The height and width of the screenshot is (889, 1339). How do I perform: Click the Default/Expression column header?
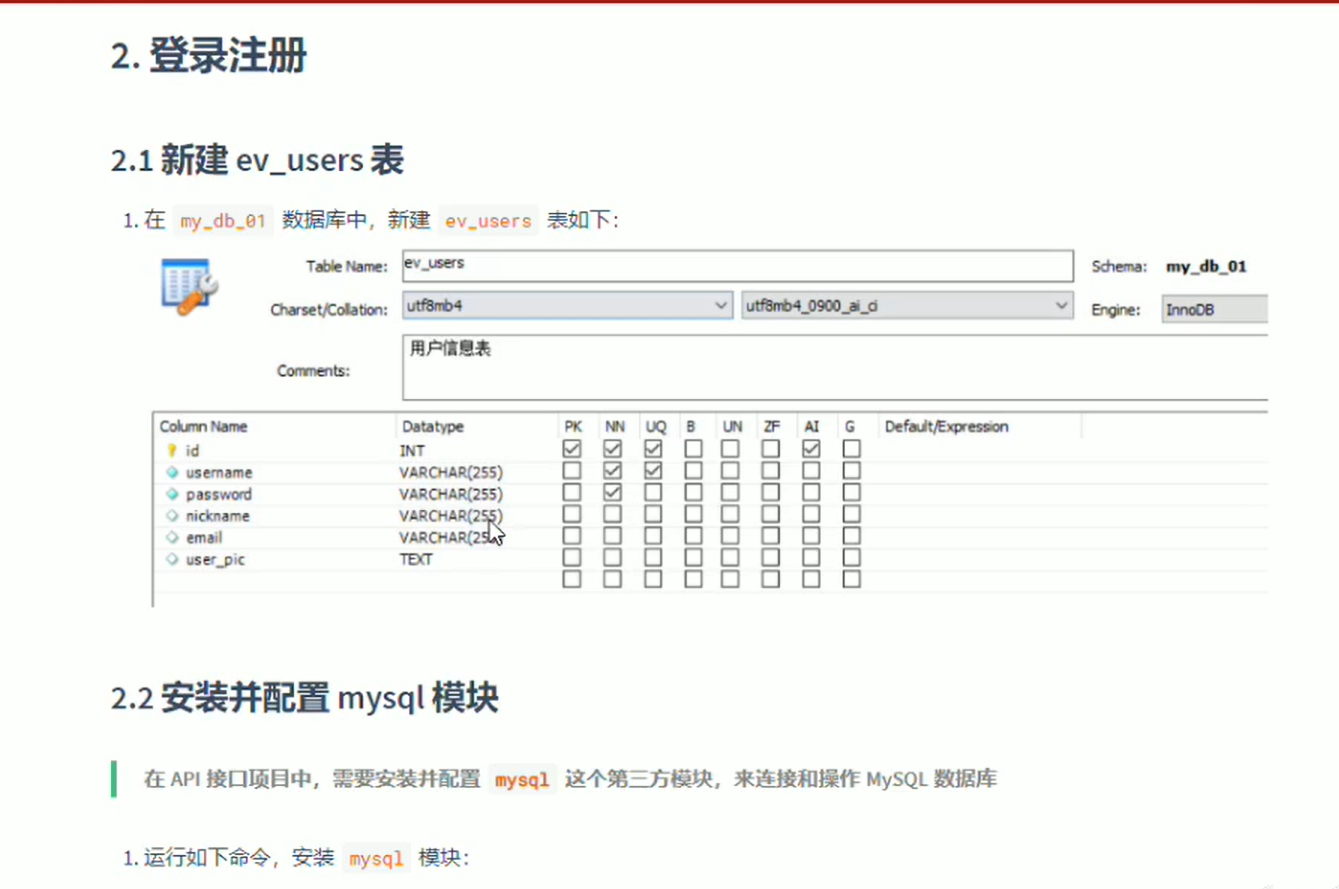[x=946, y=426]
